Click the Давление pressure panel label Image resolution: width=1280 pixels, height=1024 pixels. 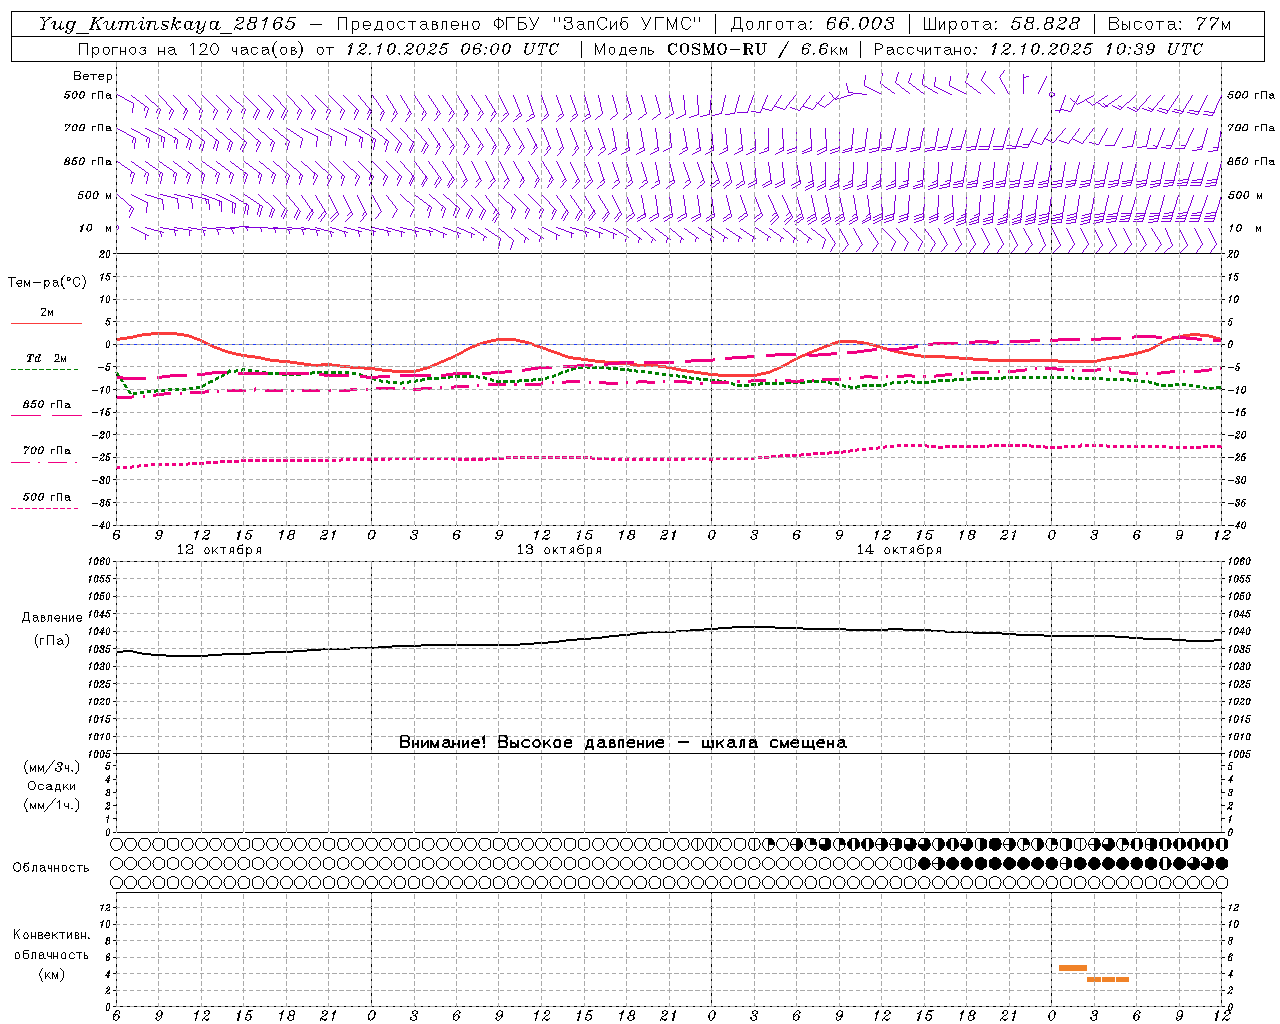pos(52,618)
